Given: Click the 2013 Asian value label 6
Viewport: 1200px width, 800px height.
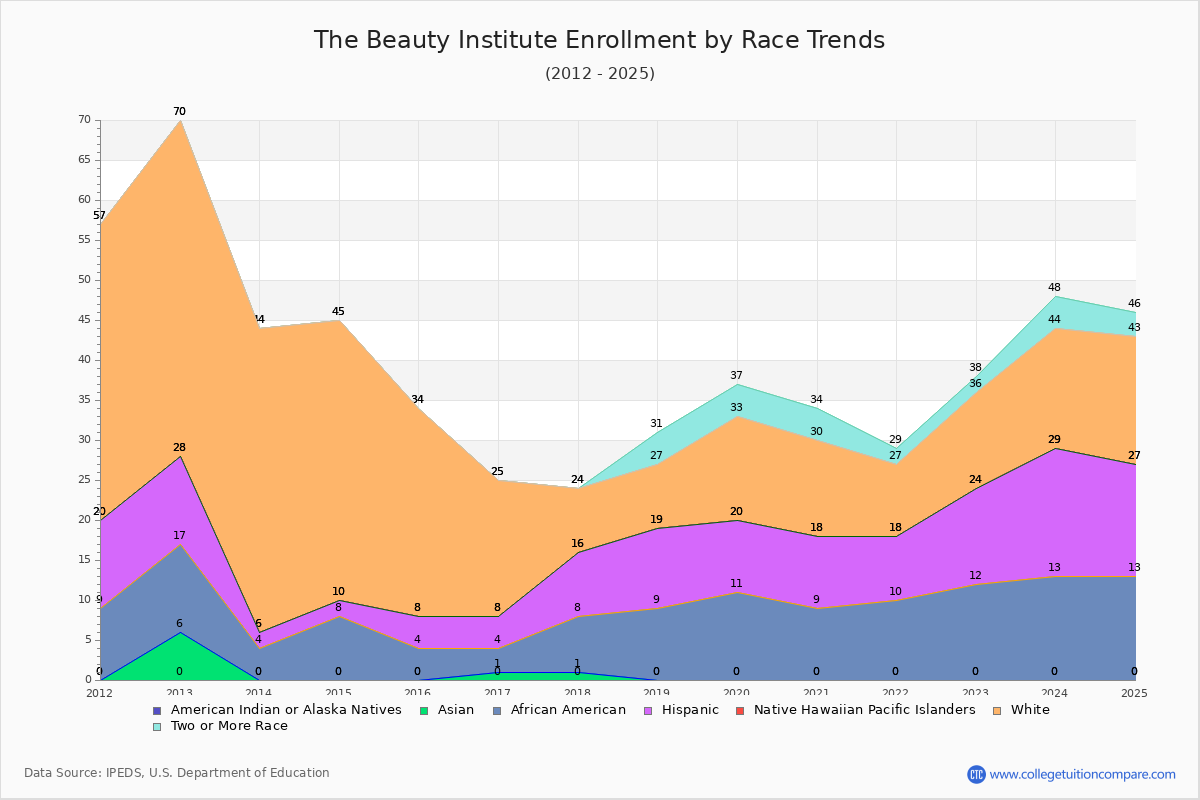Looking at the screenshot, I should (x=179, y=624).
